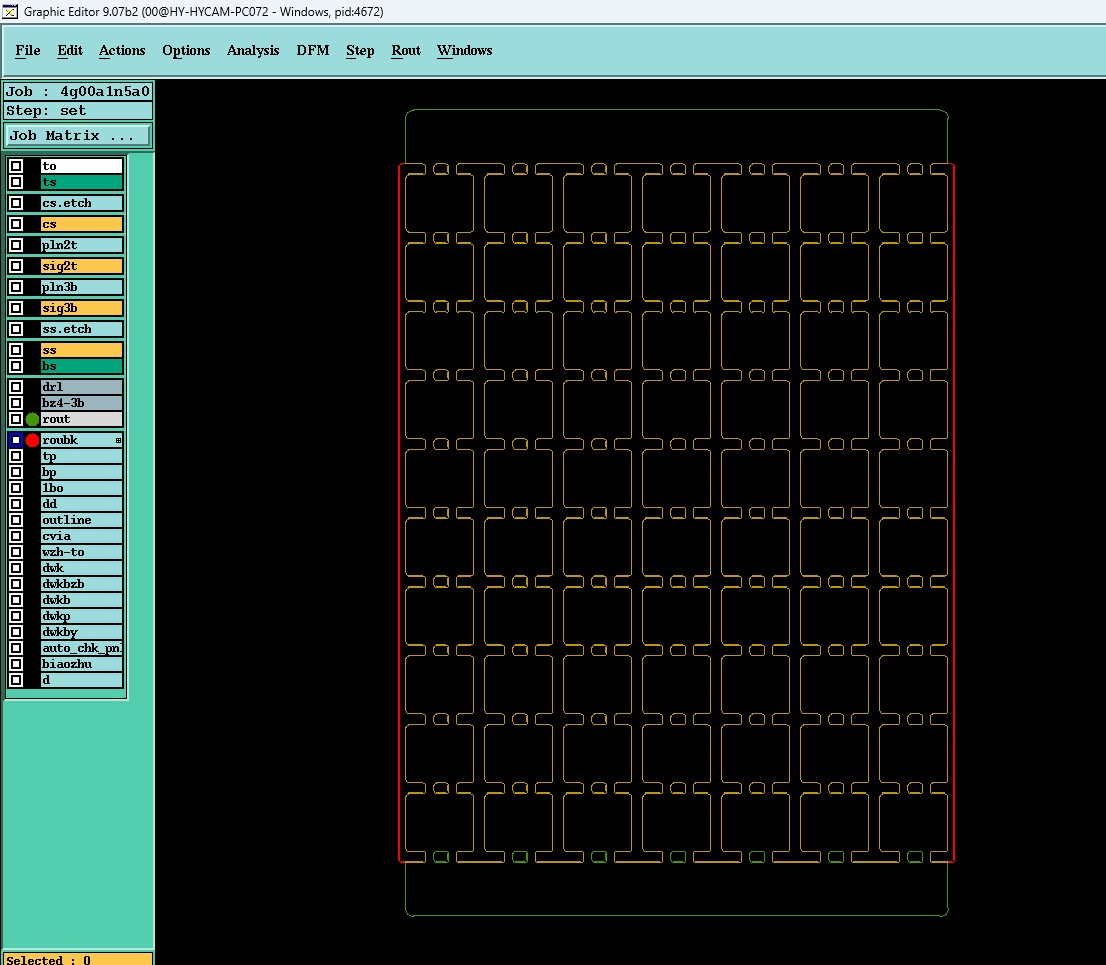This screenshot has width=1106, height=965.
Task: Click the green outer frame's top edge
Action: tap(676, 110)
